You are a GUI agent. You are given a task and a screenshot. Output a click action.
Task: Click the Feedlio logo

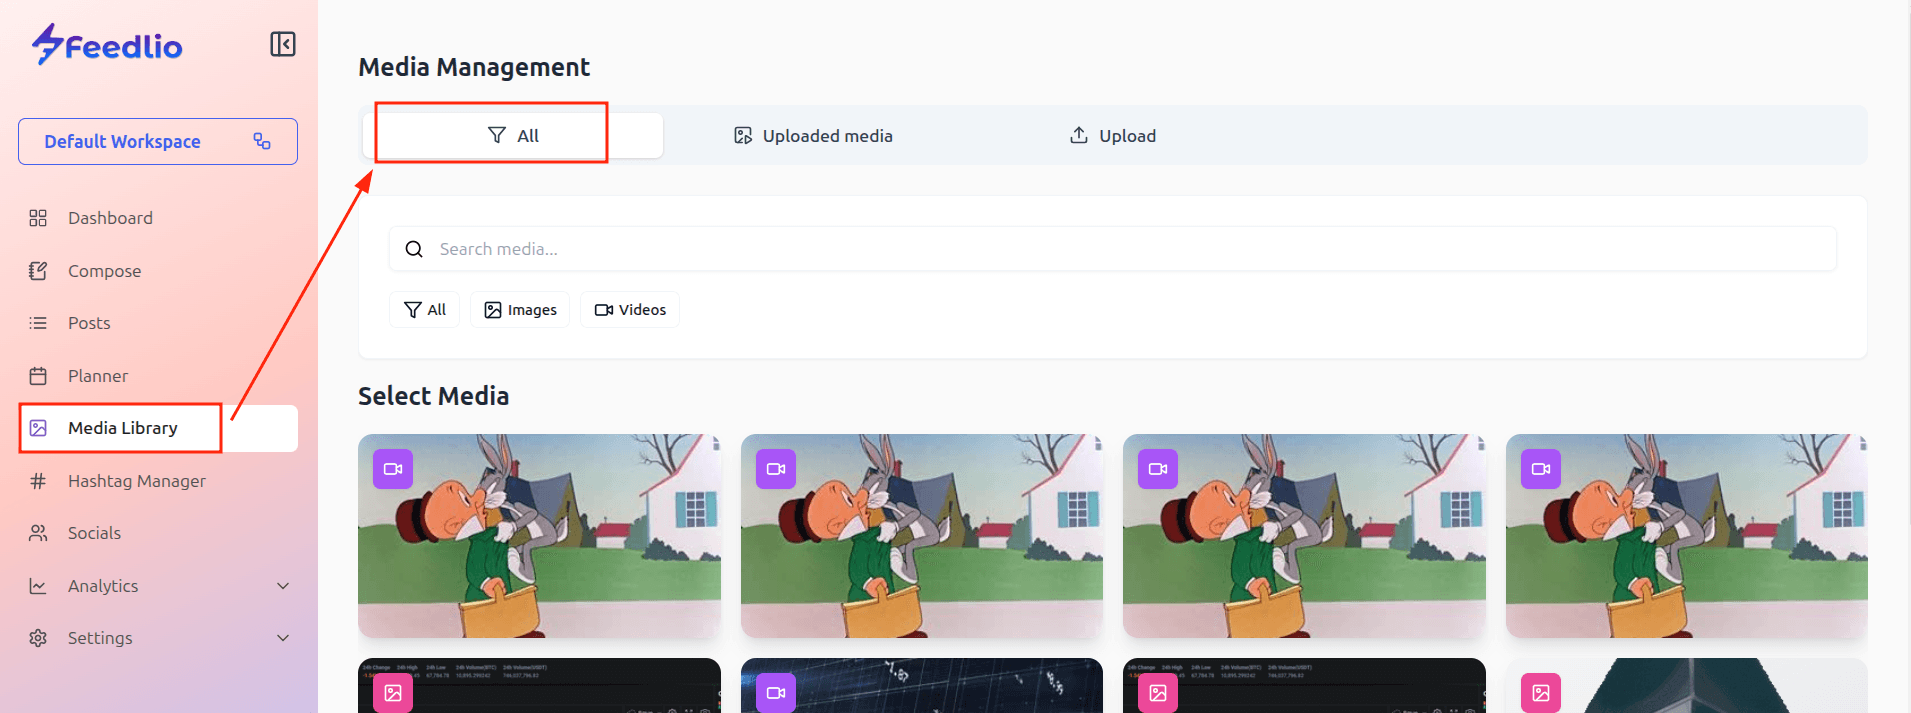[x=107, y=45]
